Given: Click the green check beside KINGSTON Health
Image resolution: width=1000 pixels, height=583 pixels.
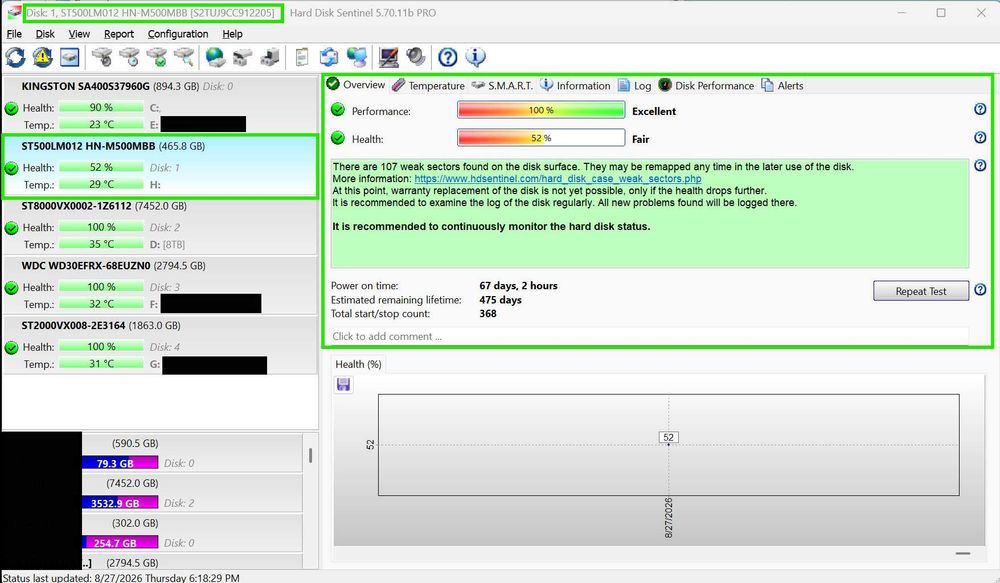Looking at the screenshot, I should point(11,108).
